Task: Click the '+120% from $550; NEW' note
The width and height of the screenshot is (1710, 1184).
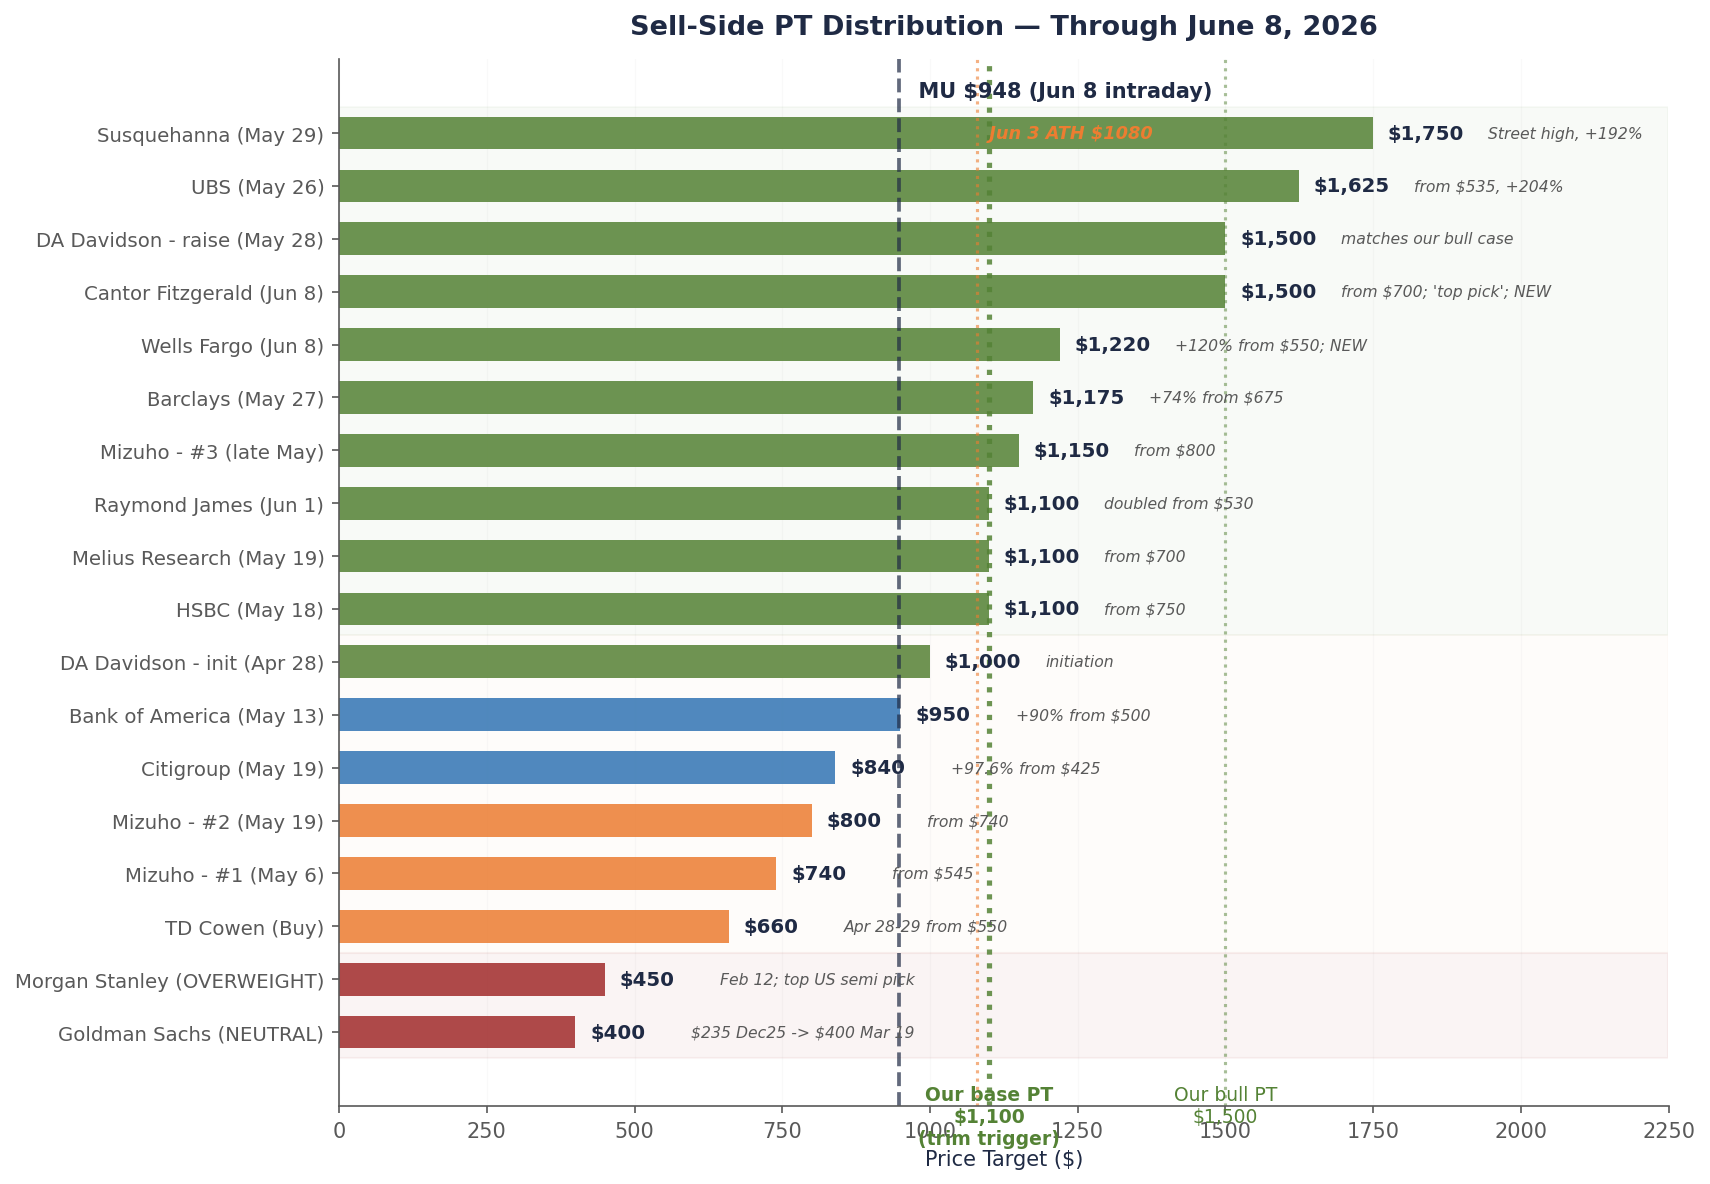Action: [x=1271, y=346]
